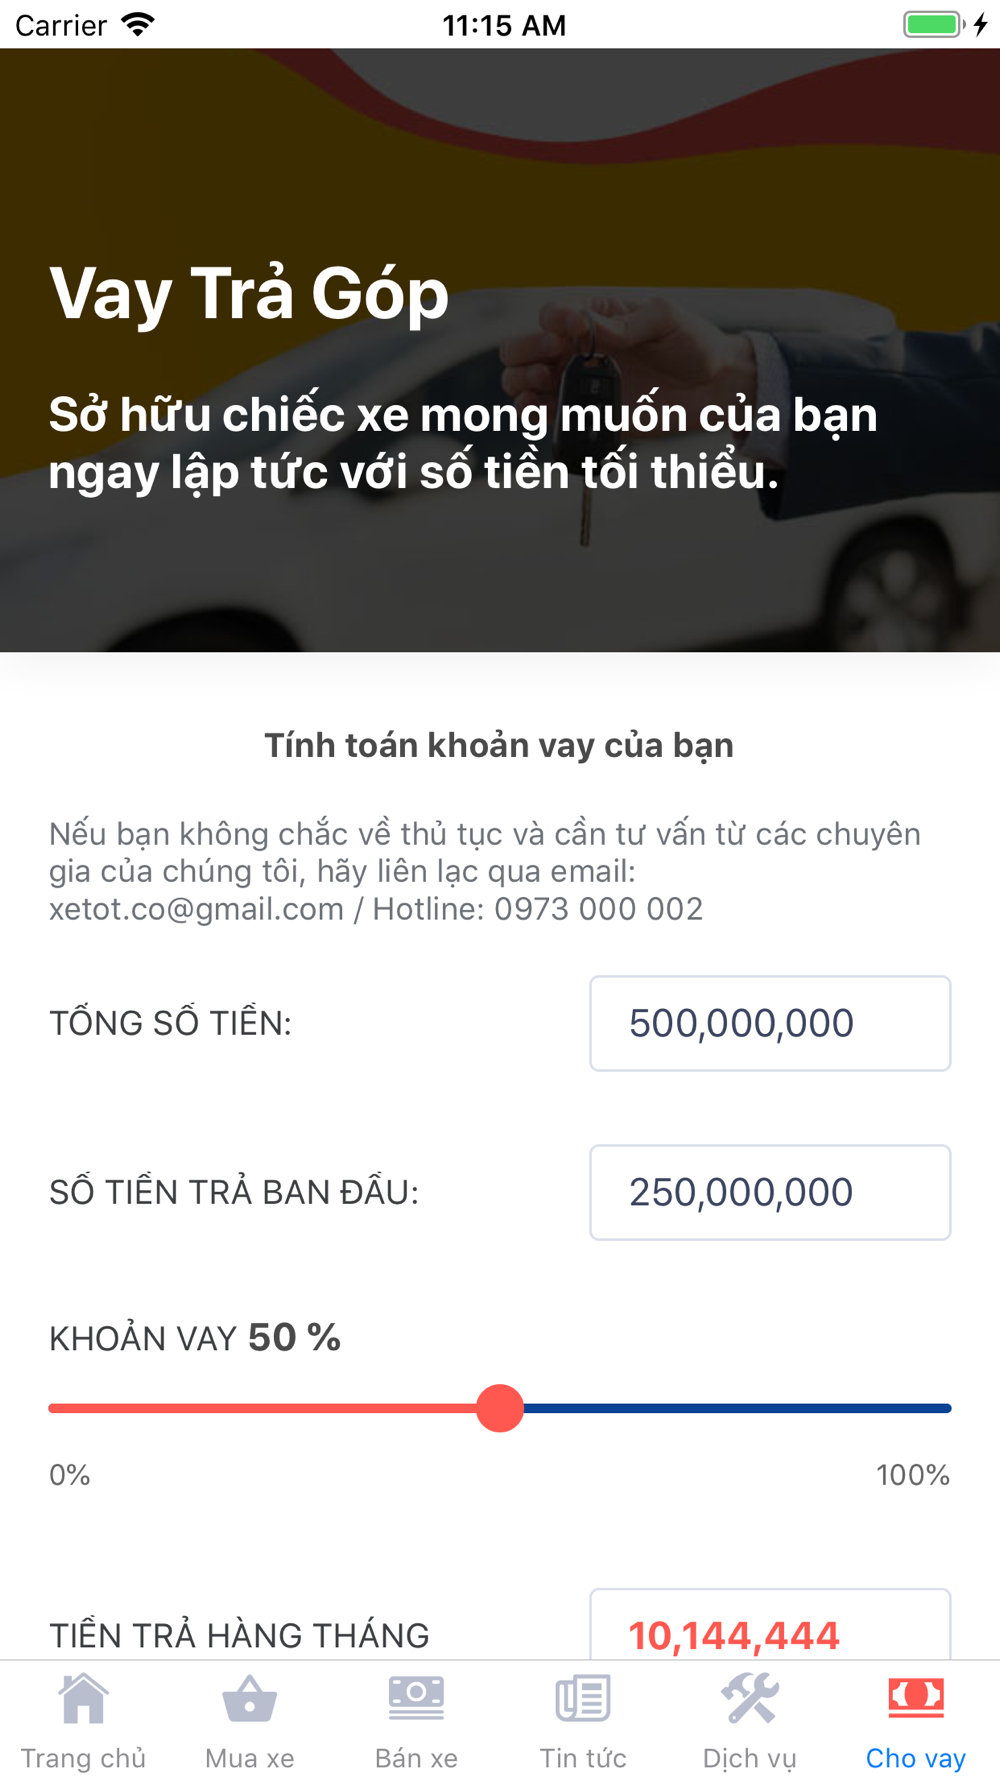Switch to the Trang chủ tab label
The image size is (1000, 1778).
click(83, 1758)
